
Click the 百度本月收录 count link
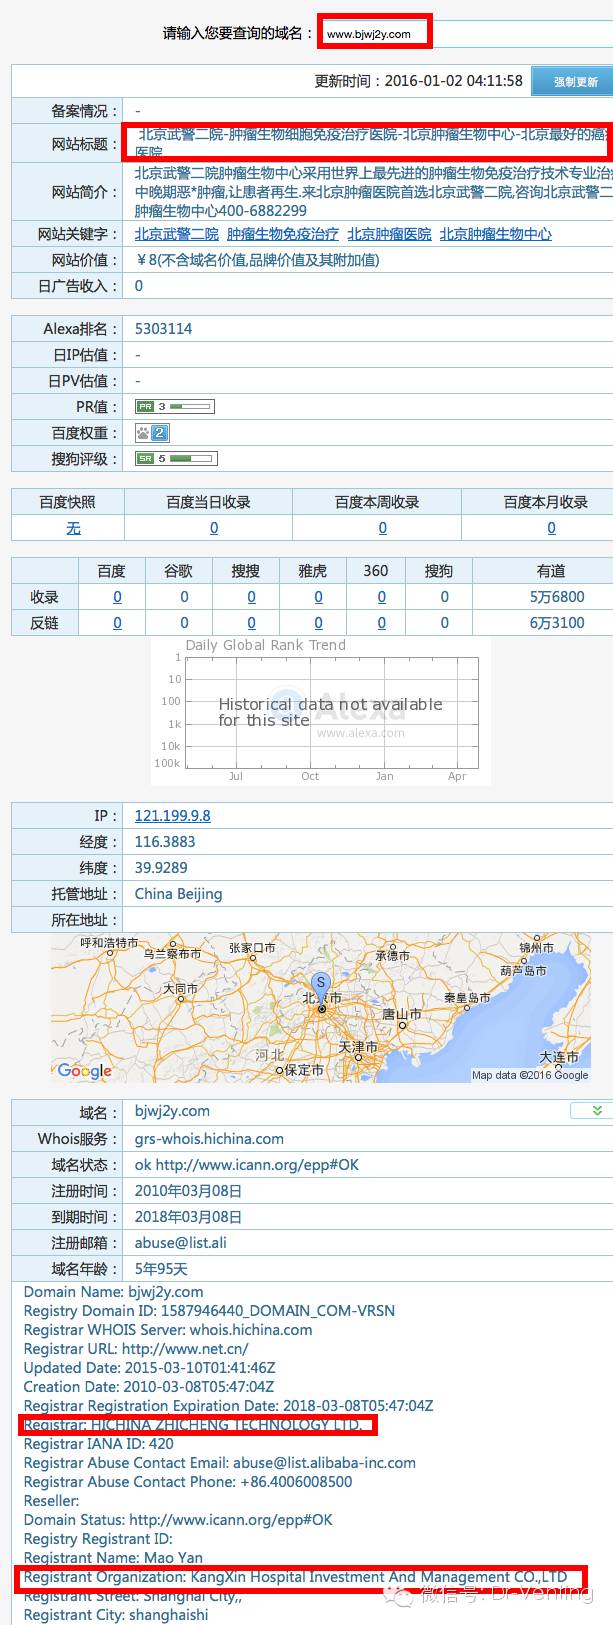point(551,528)
